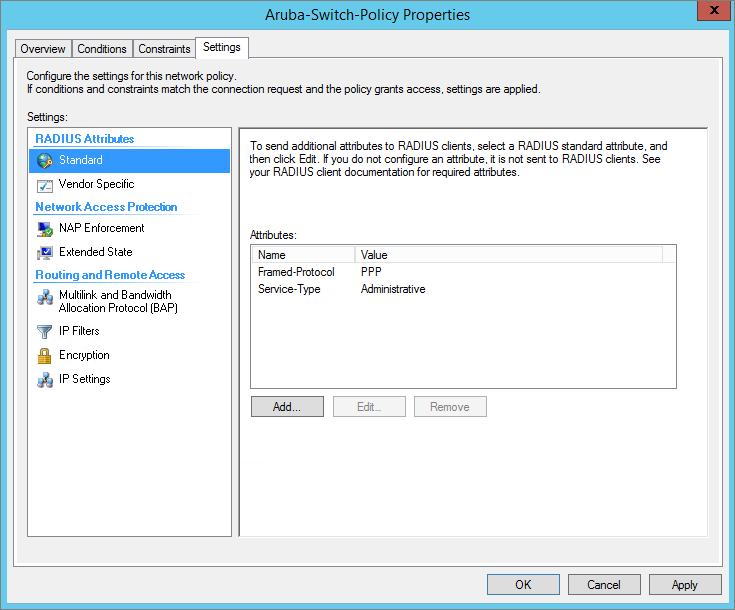Switch to the Overview tab
This screenshot has height=610, width=735.
(43, 49)
